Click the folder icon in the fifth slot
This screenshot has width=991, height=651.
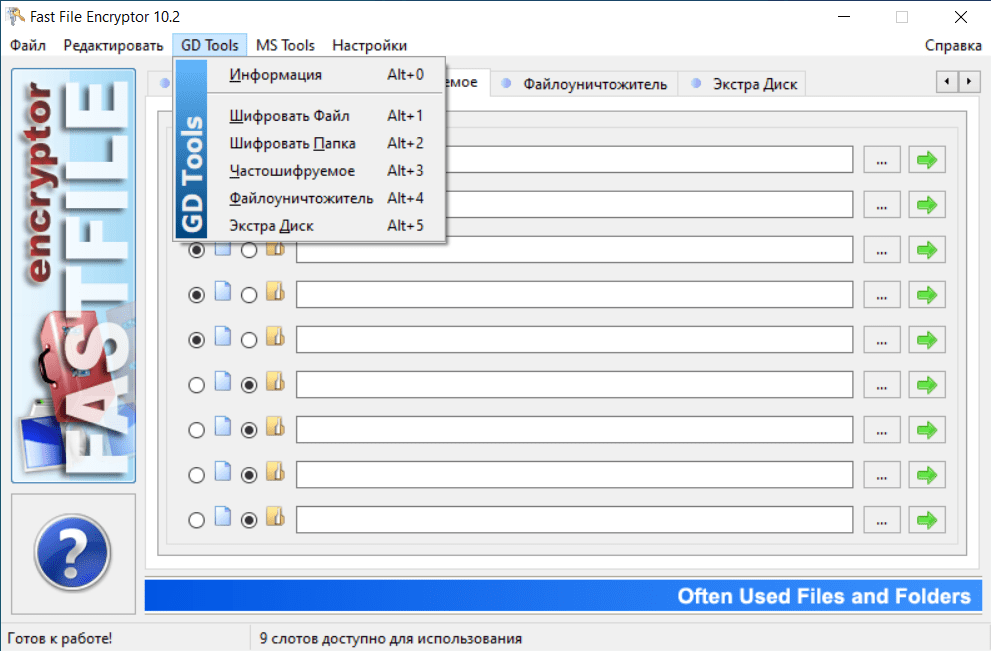pos(275,336)
